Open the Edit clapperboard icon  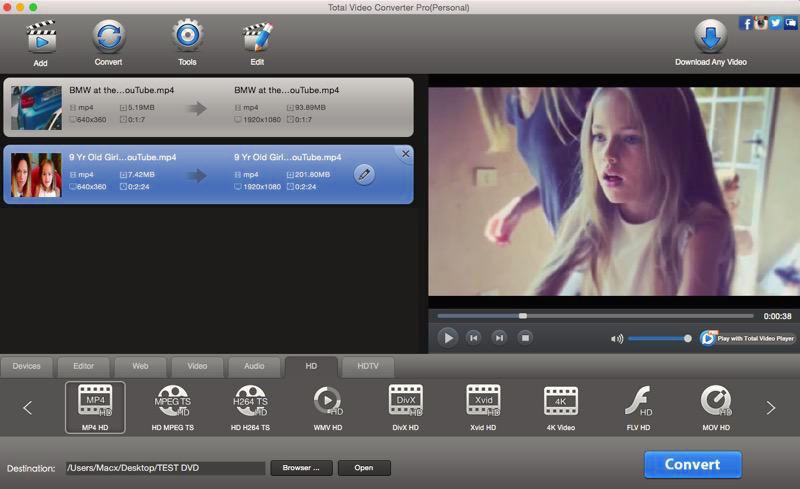pos(257,37)
